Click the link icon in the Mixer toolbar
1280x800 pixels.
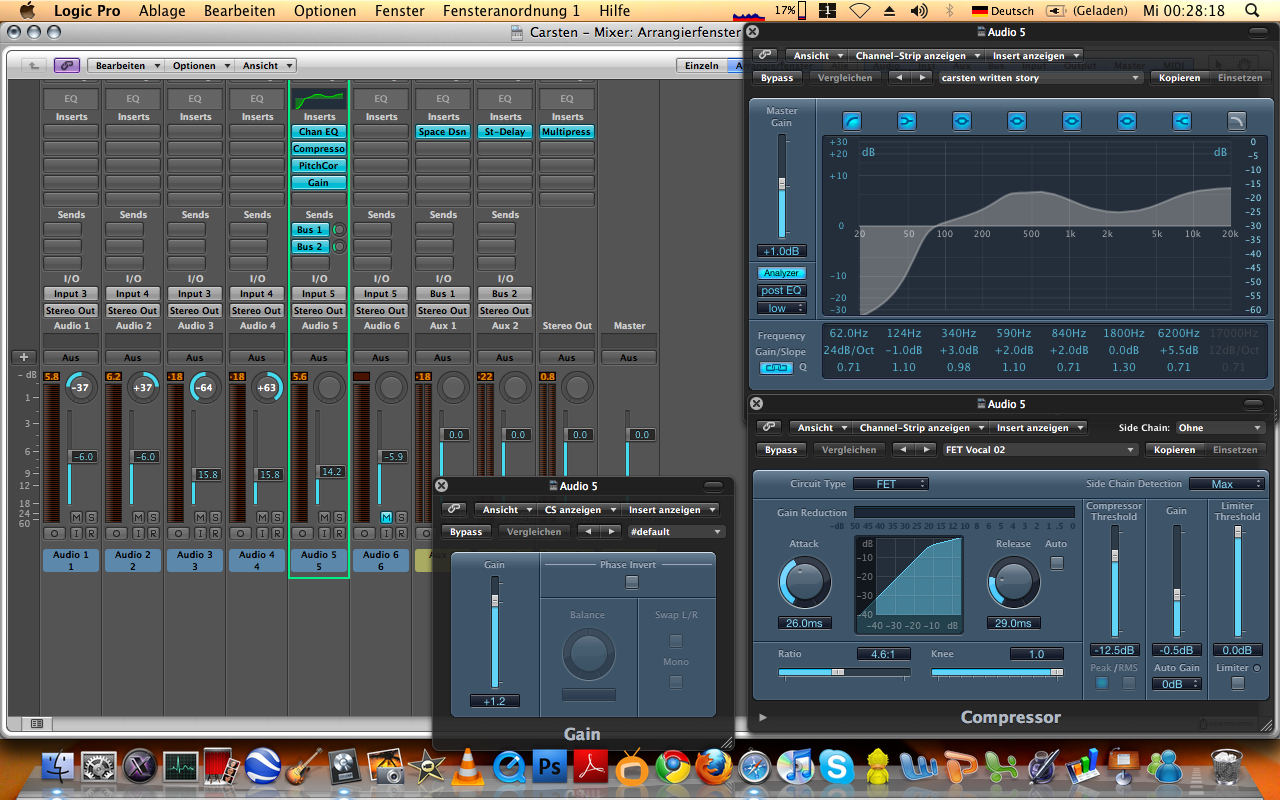(67, 65)
